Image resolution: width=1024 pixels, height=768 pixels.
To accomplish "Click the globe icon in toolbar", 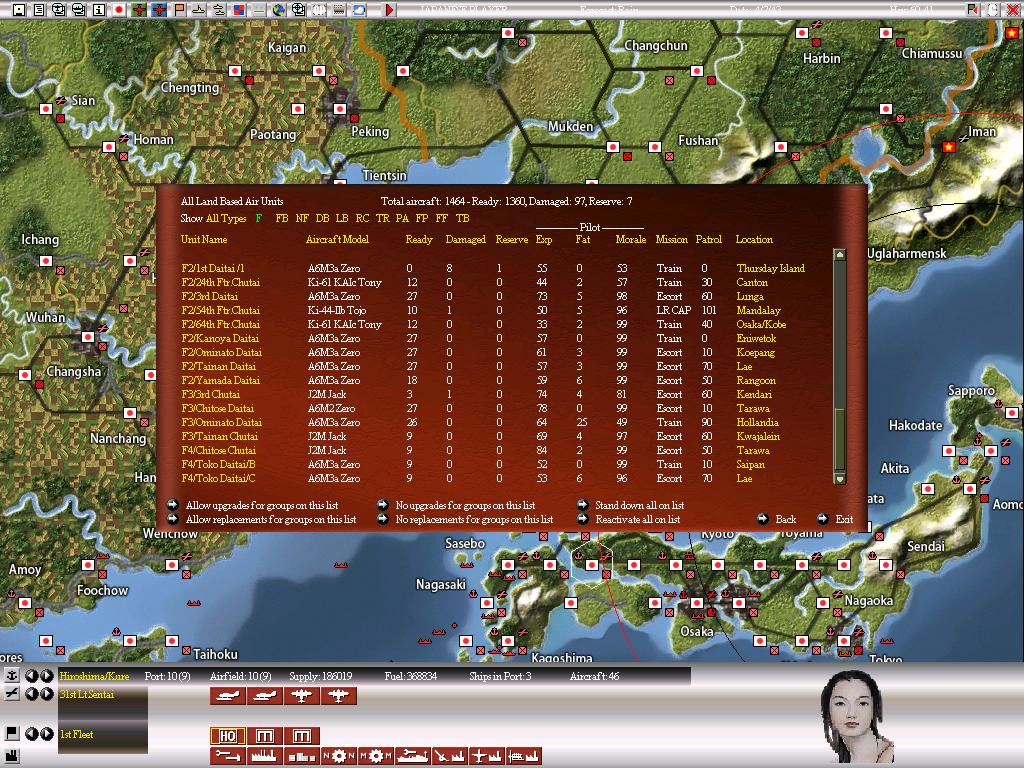I will click(x=279, y=10).
